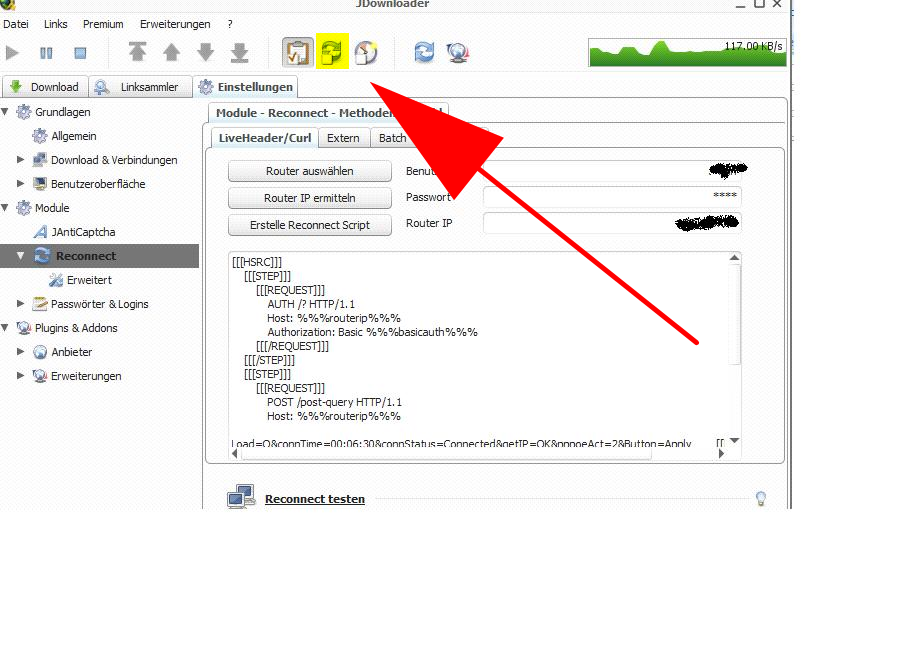
Task: Switch to the Extern tab
Action: 343,138
